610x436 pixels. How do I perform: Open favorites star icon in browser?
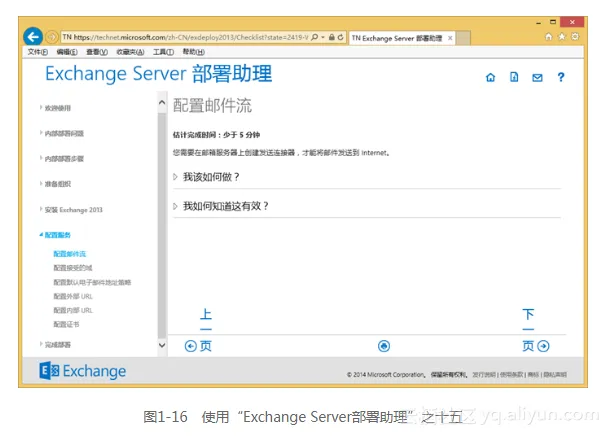coord(562,37)
